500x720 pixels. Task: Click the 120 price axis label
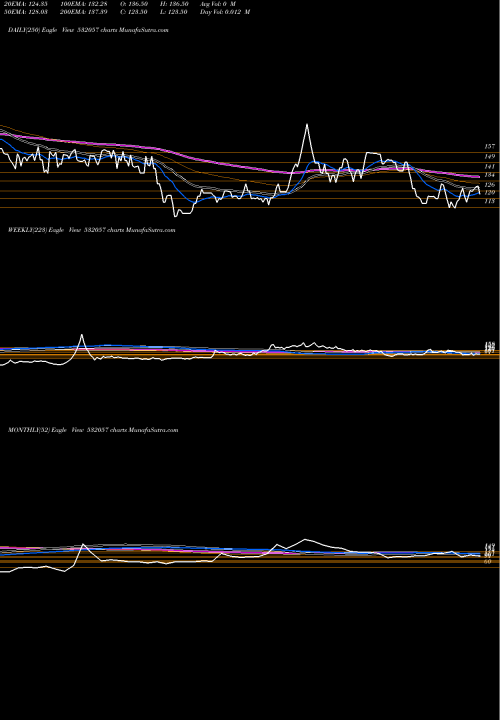[490, 193]
